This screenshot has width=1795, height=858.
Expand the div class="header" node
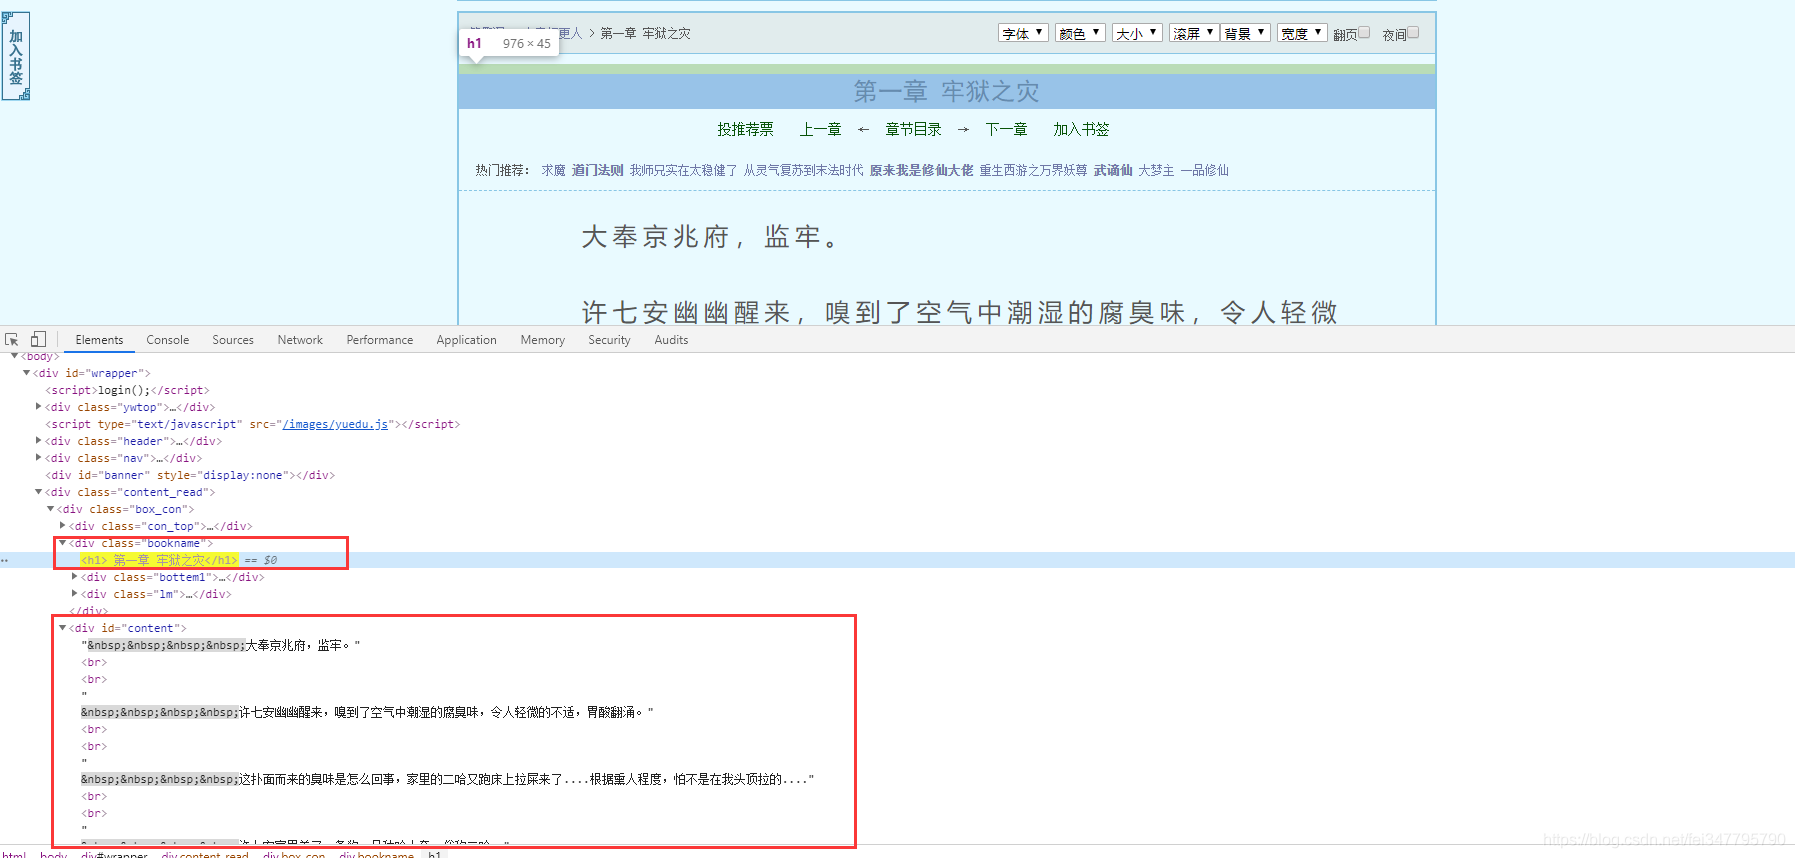(38, 441)
